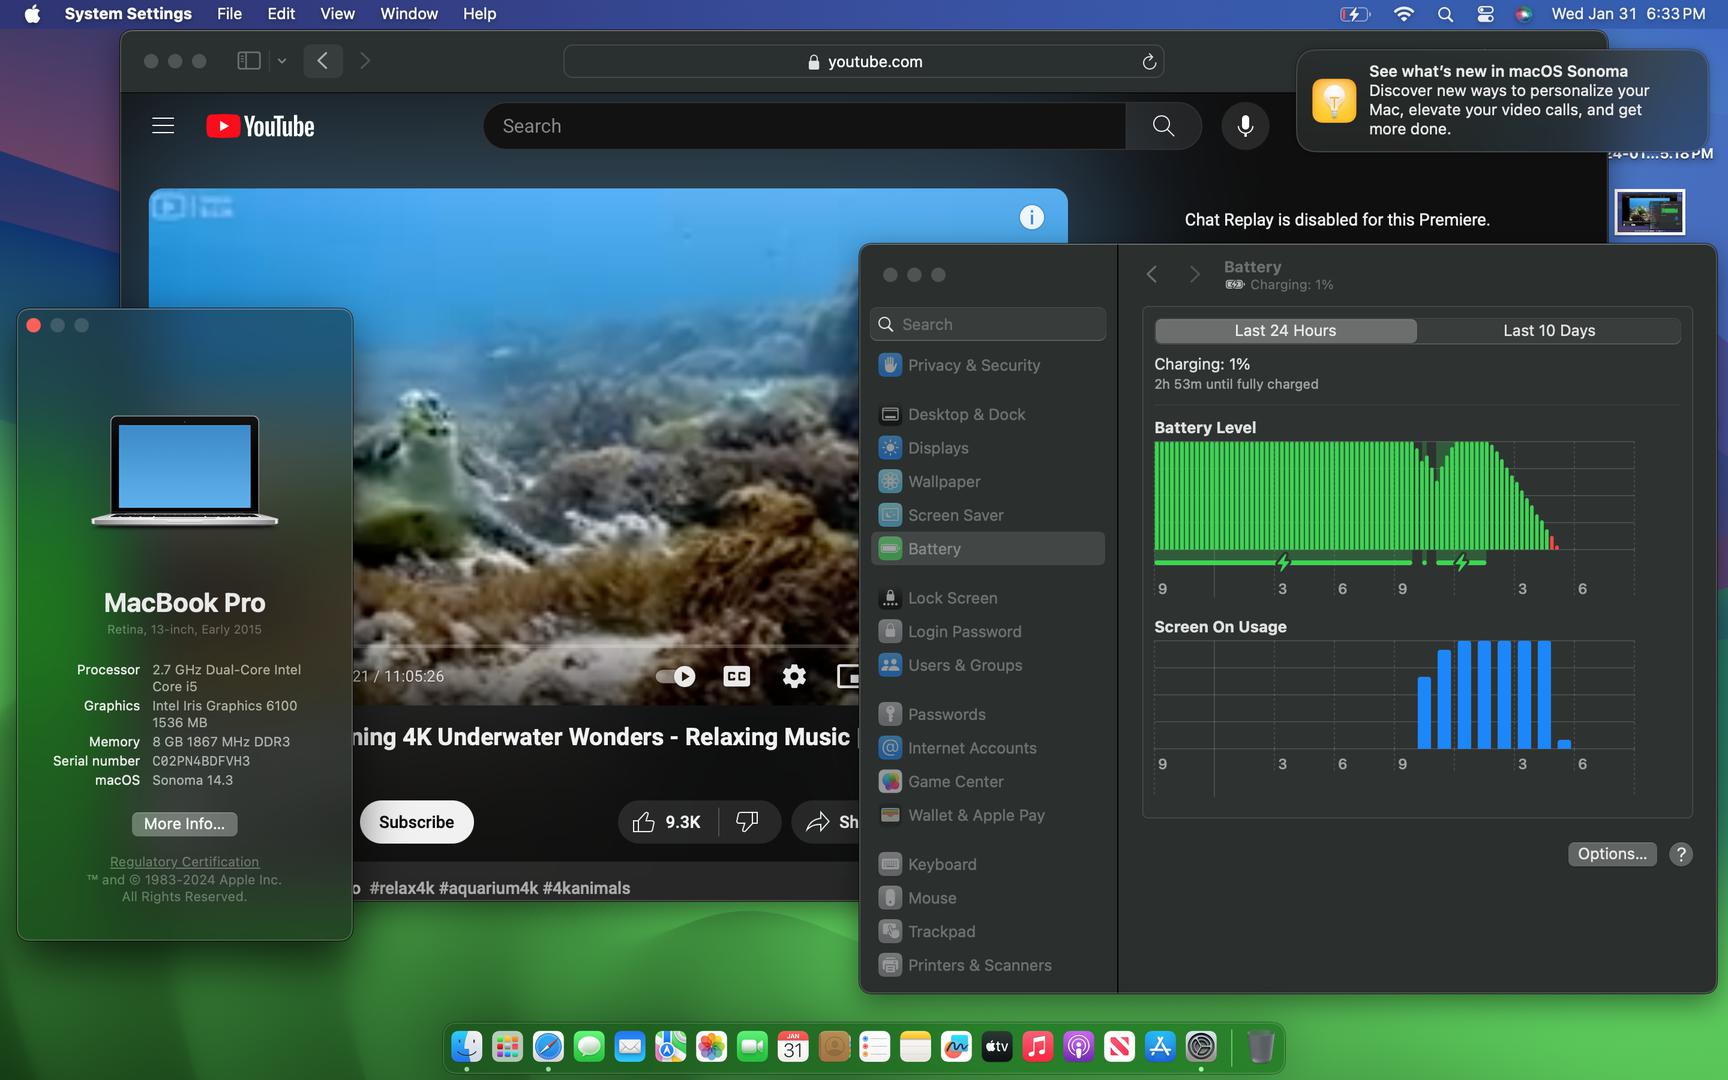Open Regulatory Certification link
This screenshot has width=1728, height=1080.
pos(184,862)
